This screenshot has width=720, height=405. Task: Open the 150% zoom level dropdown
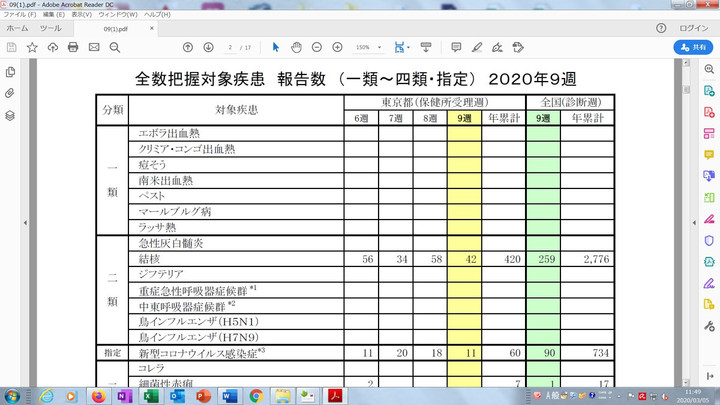pyautogui.click(x=367, y=47)
